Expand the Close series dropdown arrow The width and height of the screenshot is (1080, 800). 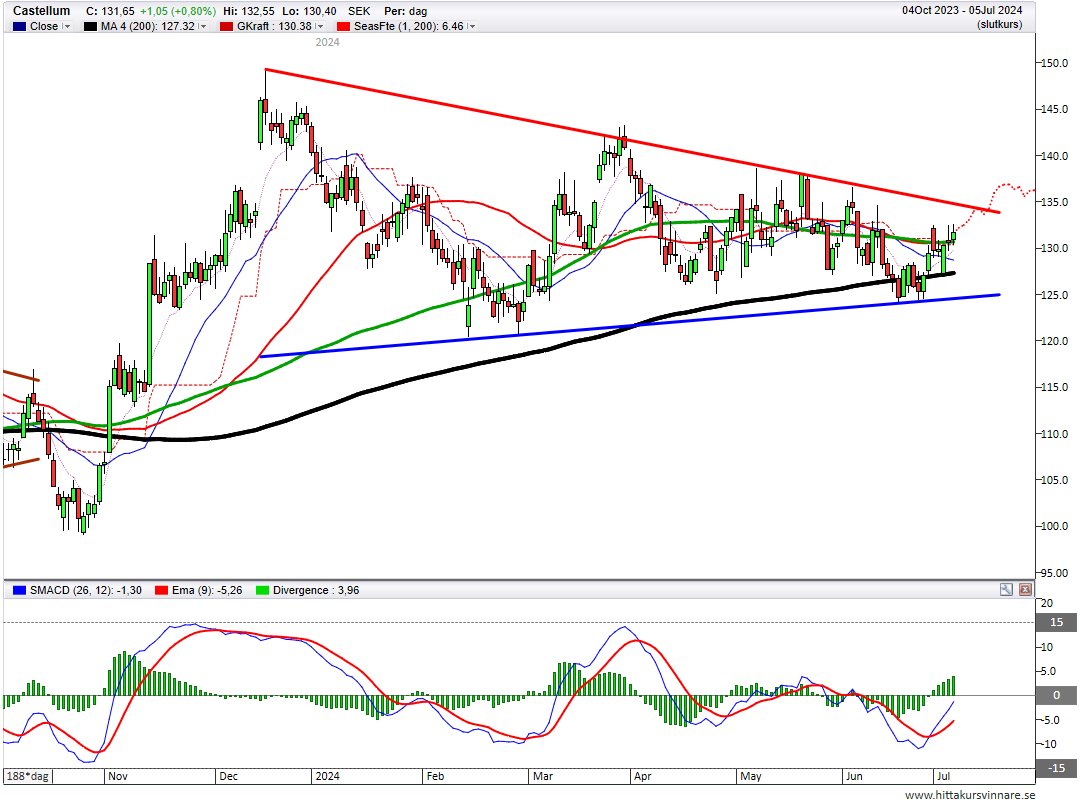click(67, 26)
